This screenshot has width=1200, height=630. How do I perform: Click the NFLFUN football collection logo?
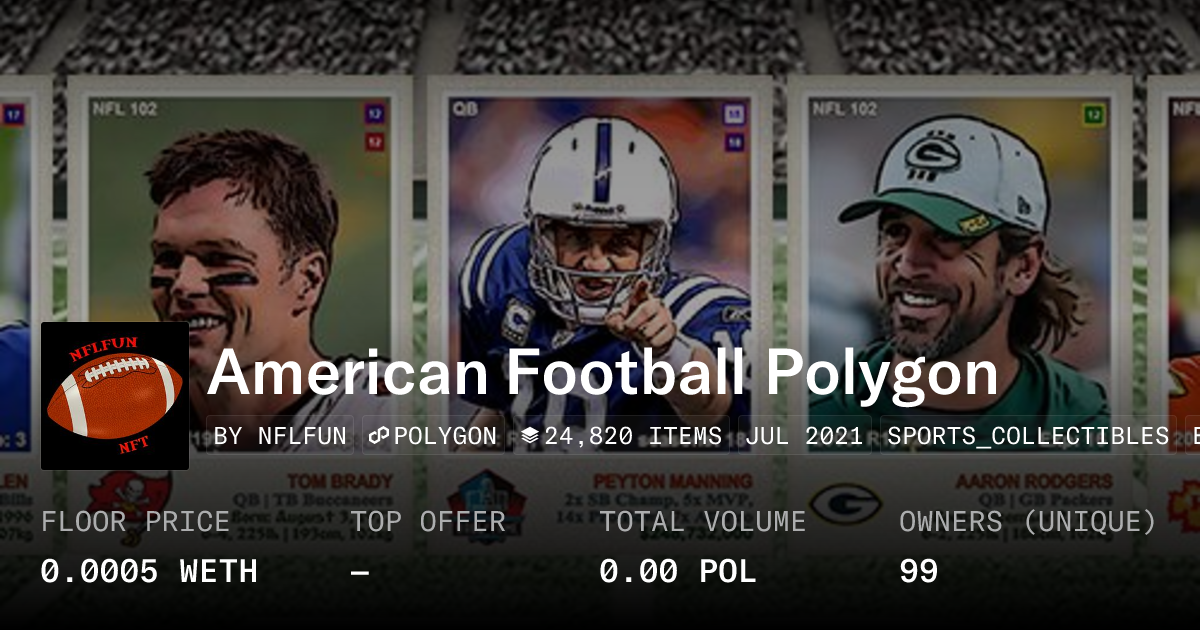tap(115, 396)
